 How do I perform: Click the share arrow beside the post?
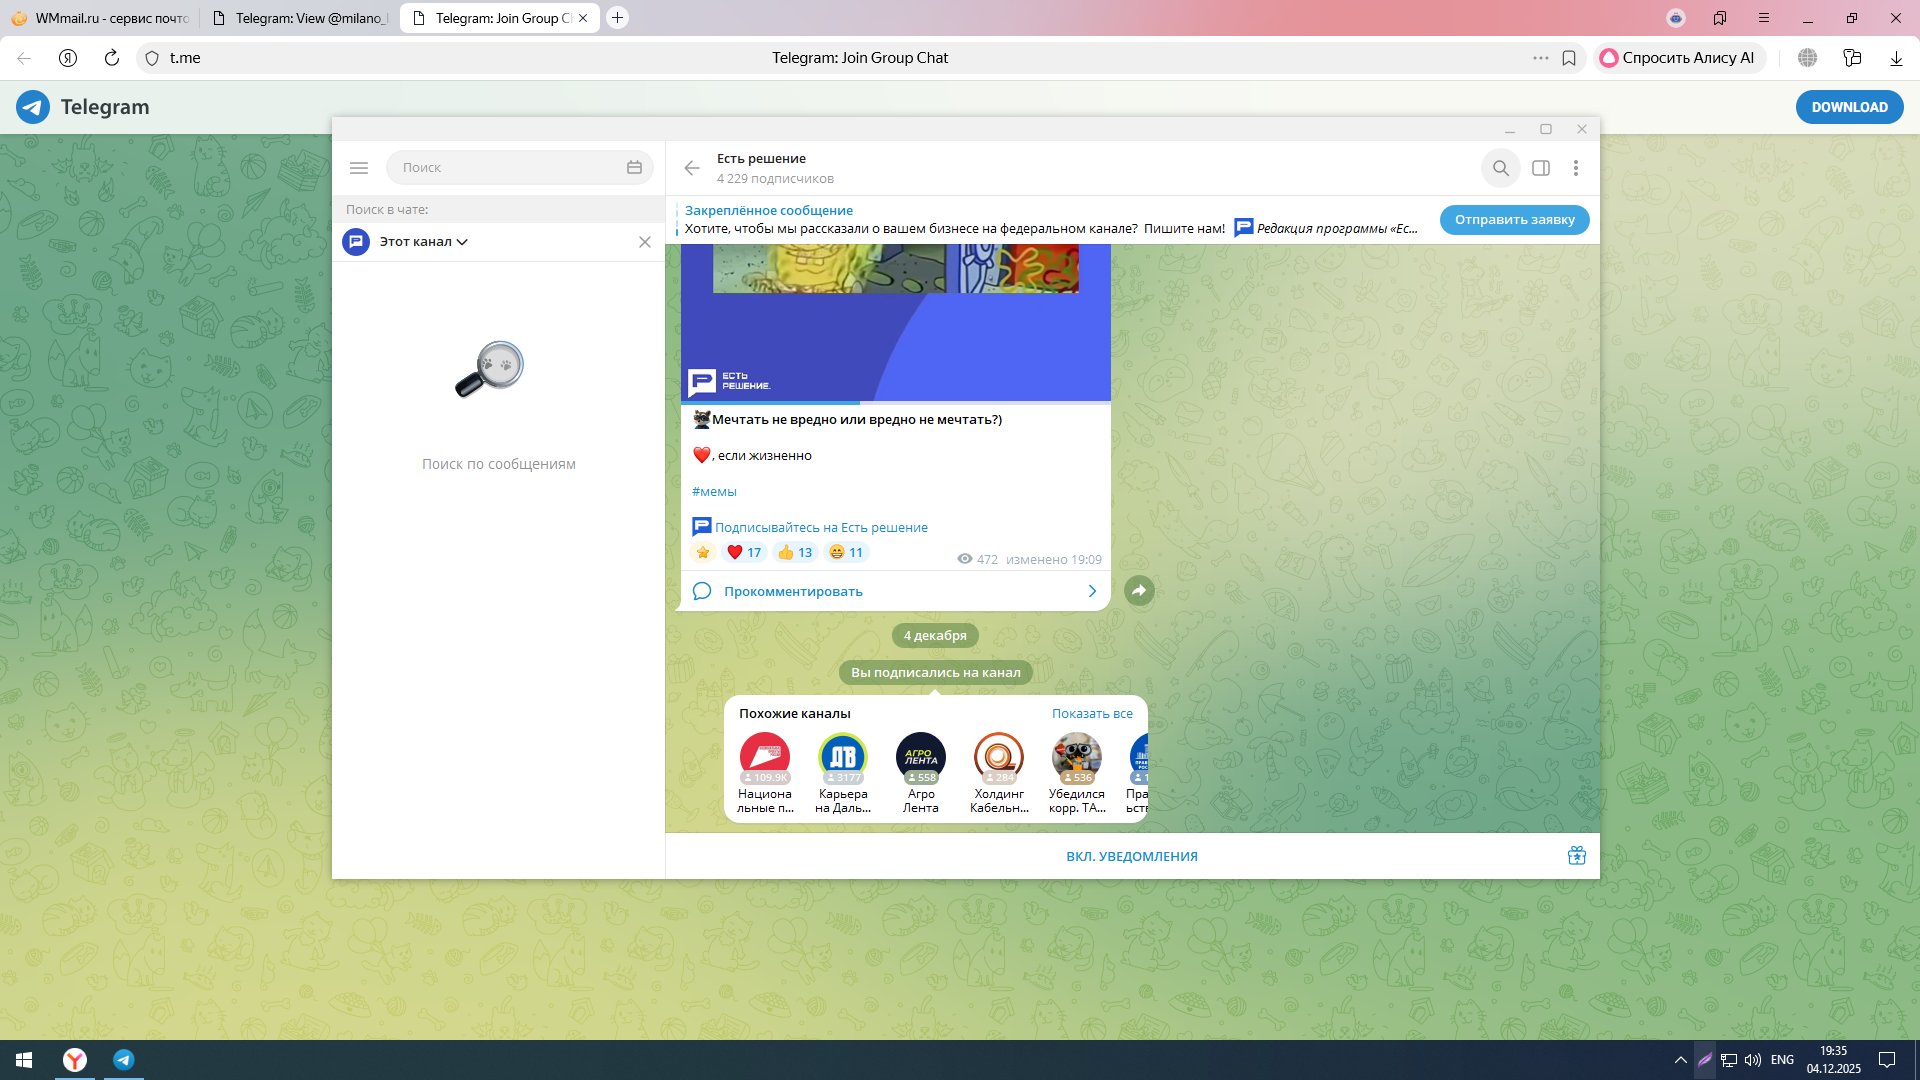pyautogui.click(x=1139, y=591)
